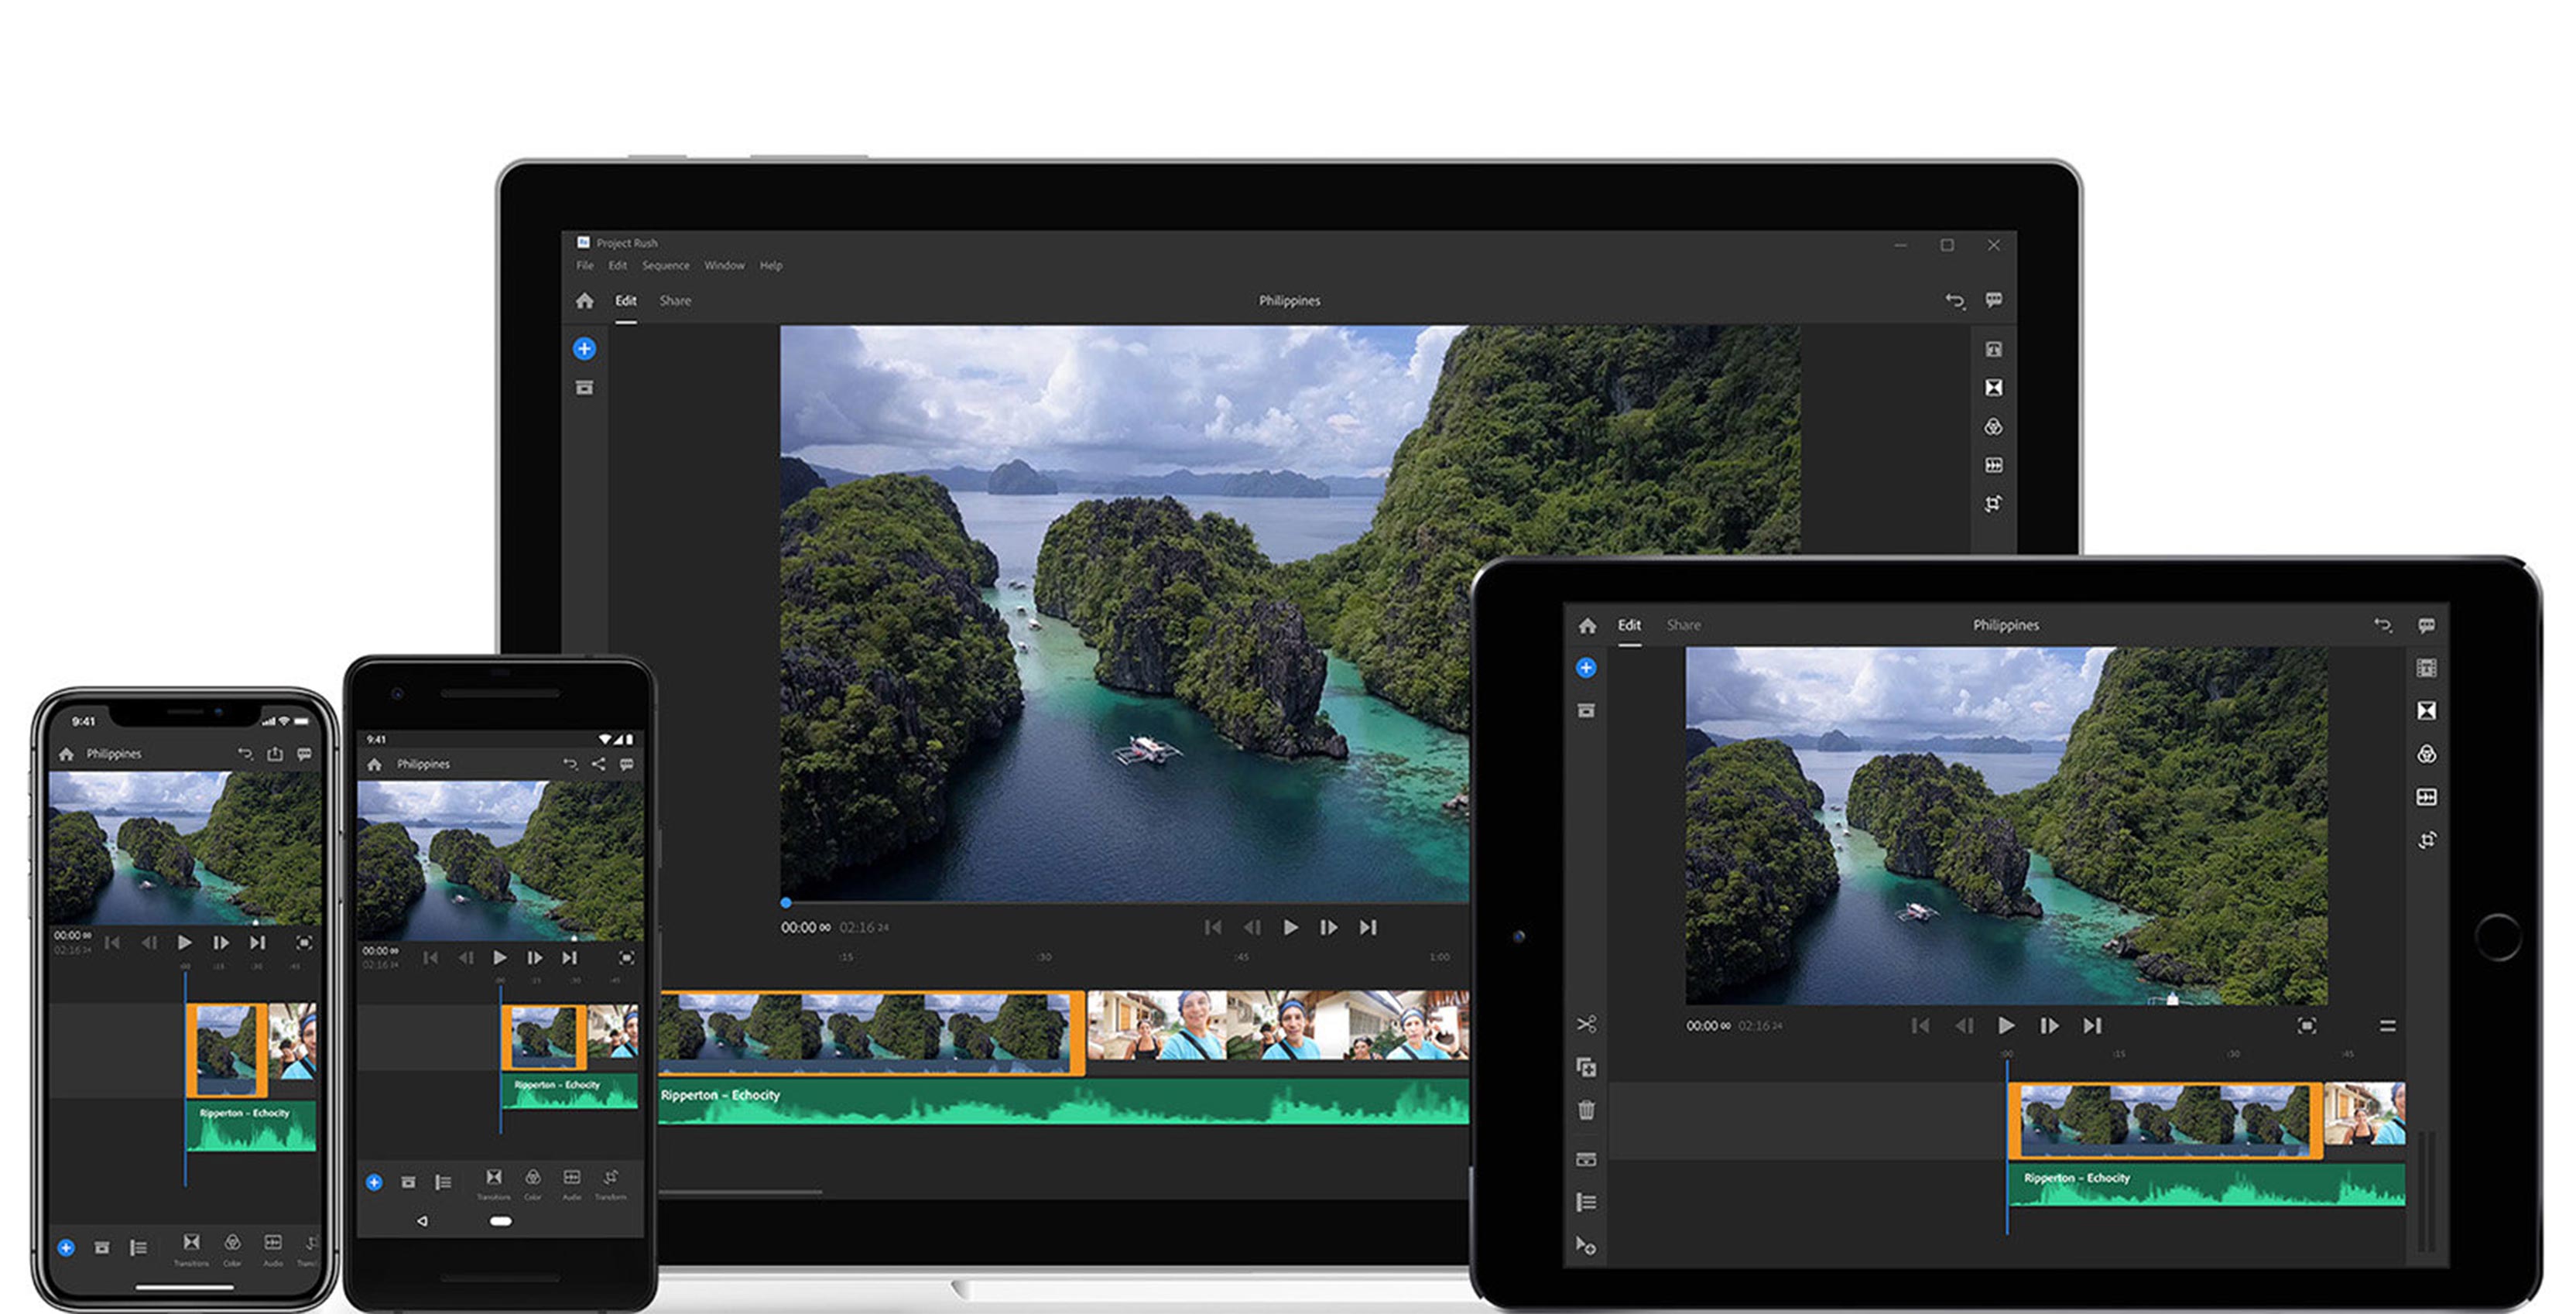This screenshot has width=2576, height=1314.
Task: Click the Duplicate clip icon on the tablet
Action: pyautogui.click(x=1587, y=1068)
